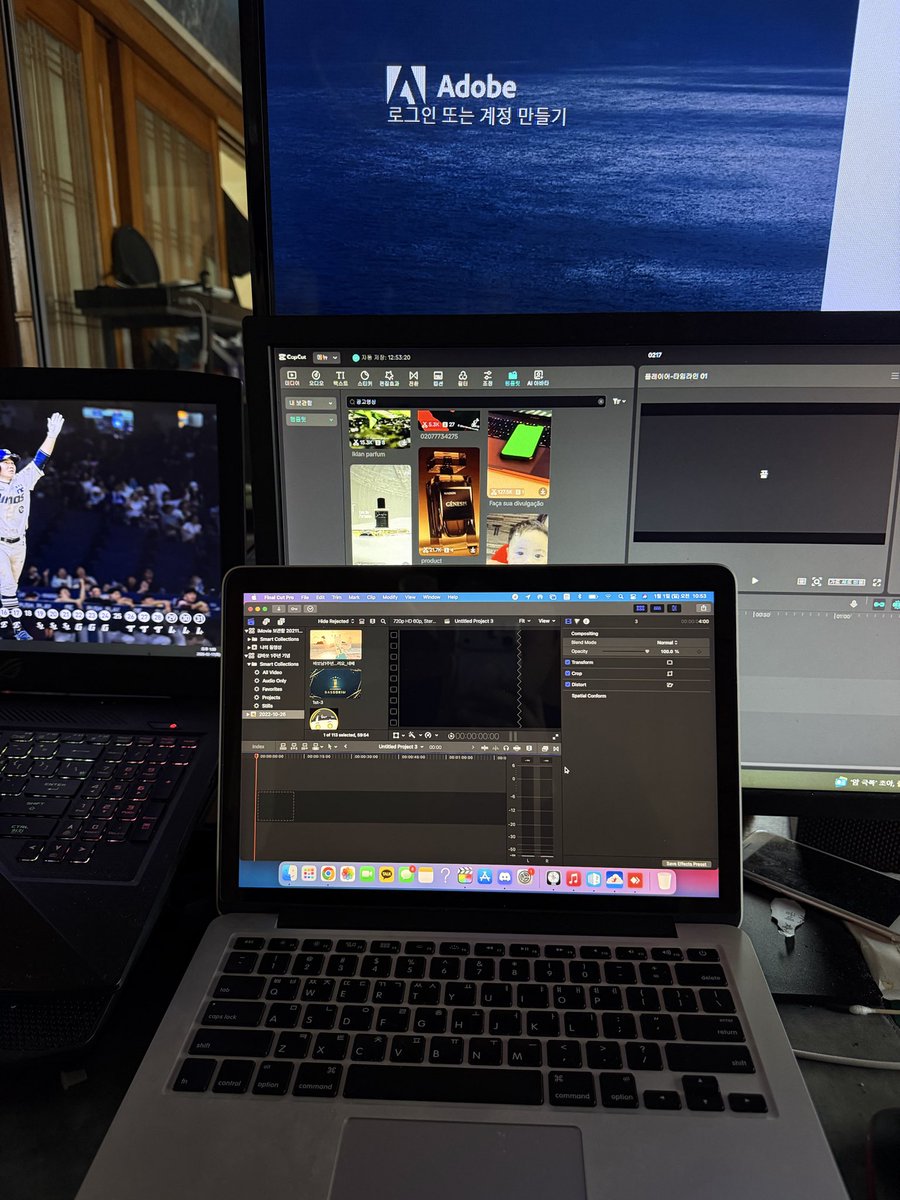Click the CapCut template search field
Screen dimensions: 900x1200
tap(475, 402)
